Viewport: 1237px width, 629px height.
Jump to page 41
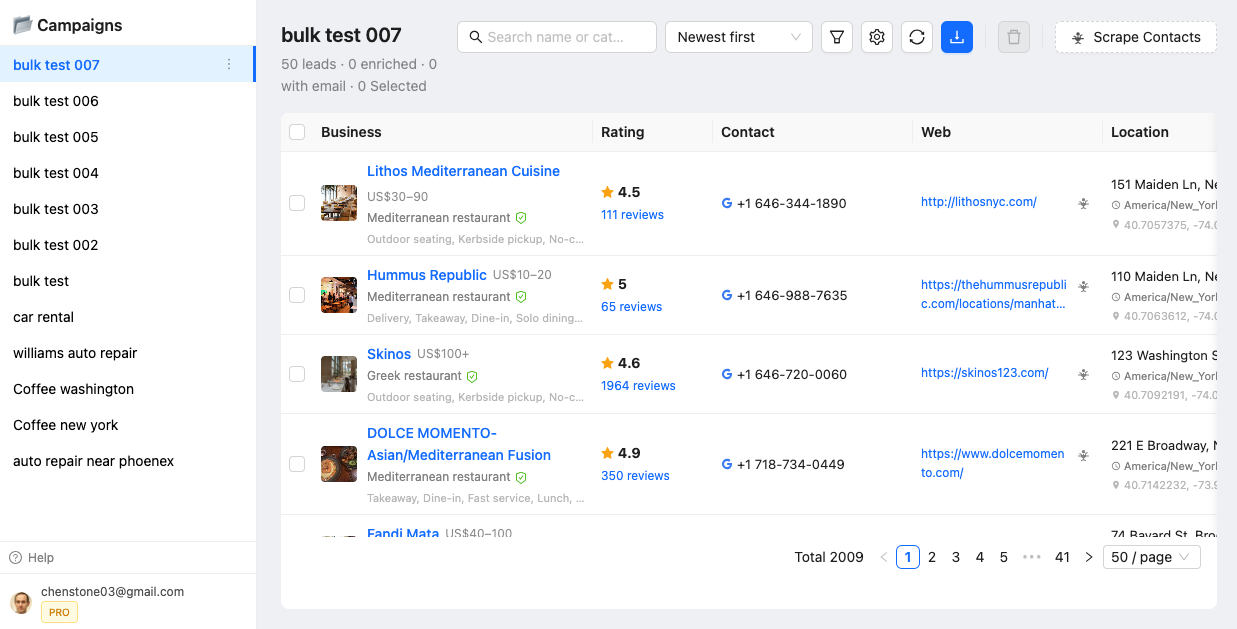coord(1062,557)
